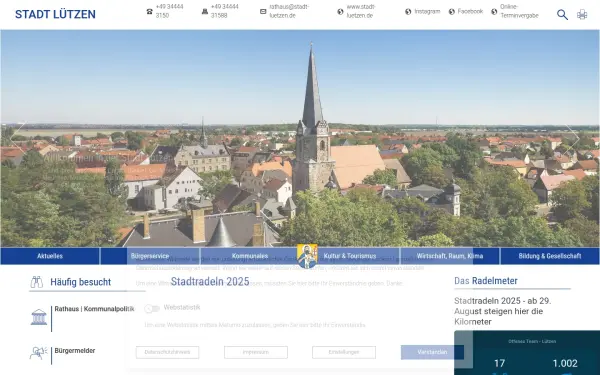Image resolution: width=600 pixels, height=375 pixels.
Task: Click the Verstanden button
Action: pos(432,352)
